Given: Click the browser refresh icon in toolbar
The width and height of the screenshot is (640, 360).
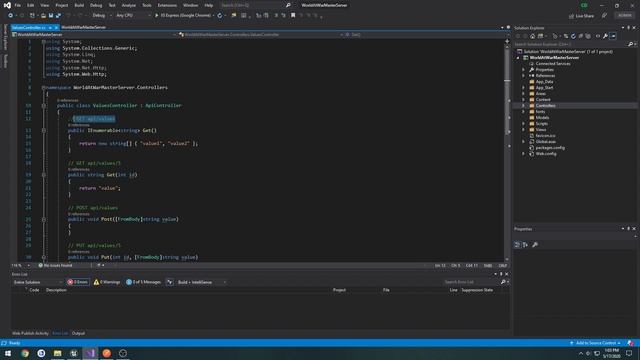Looking at the screenshot, I should [x=220, y=16].
